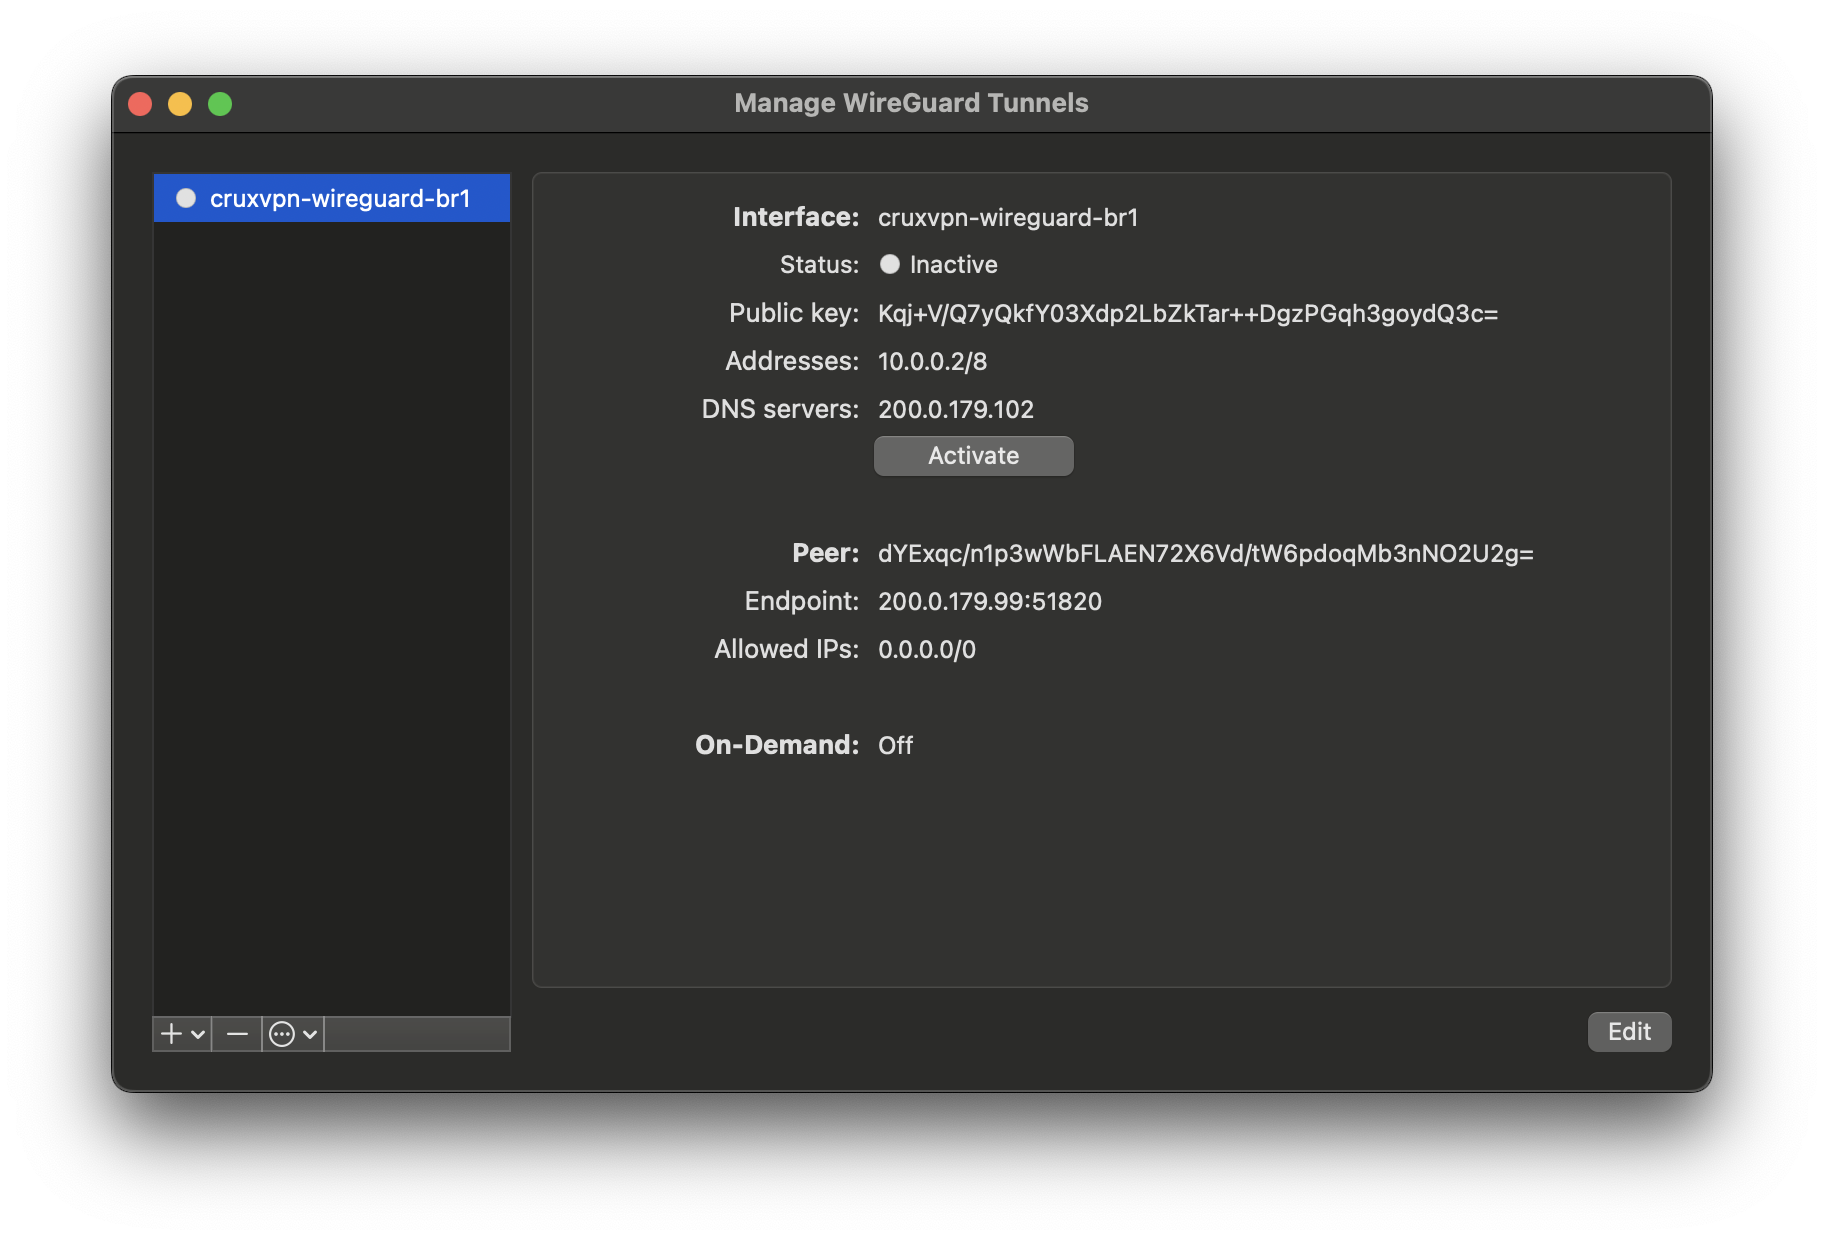Click the minus icon to remove the tunnel

[237, 1033]
